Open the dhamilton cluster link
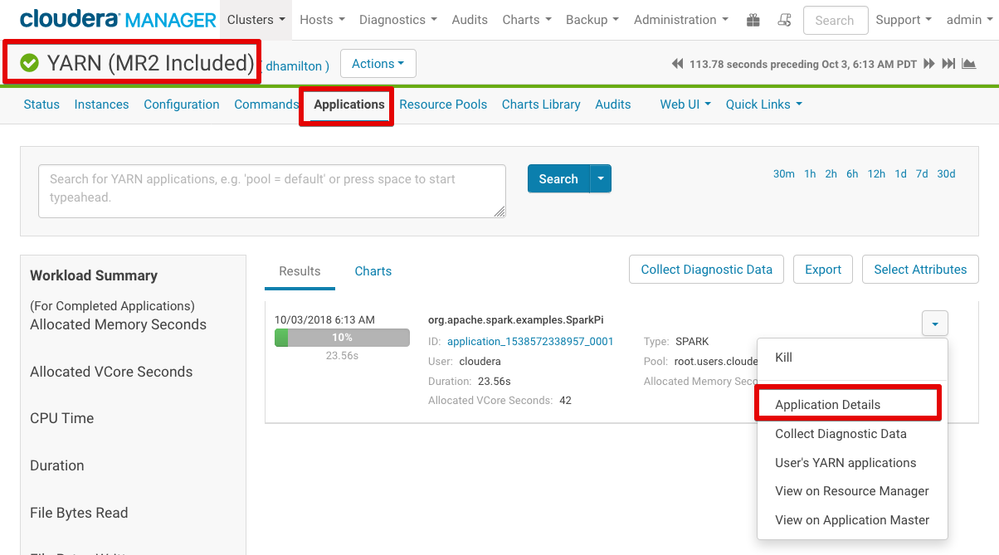 pyautogui.click(x=294, y=66)
